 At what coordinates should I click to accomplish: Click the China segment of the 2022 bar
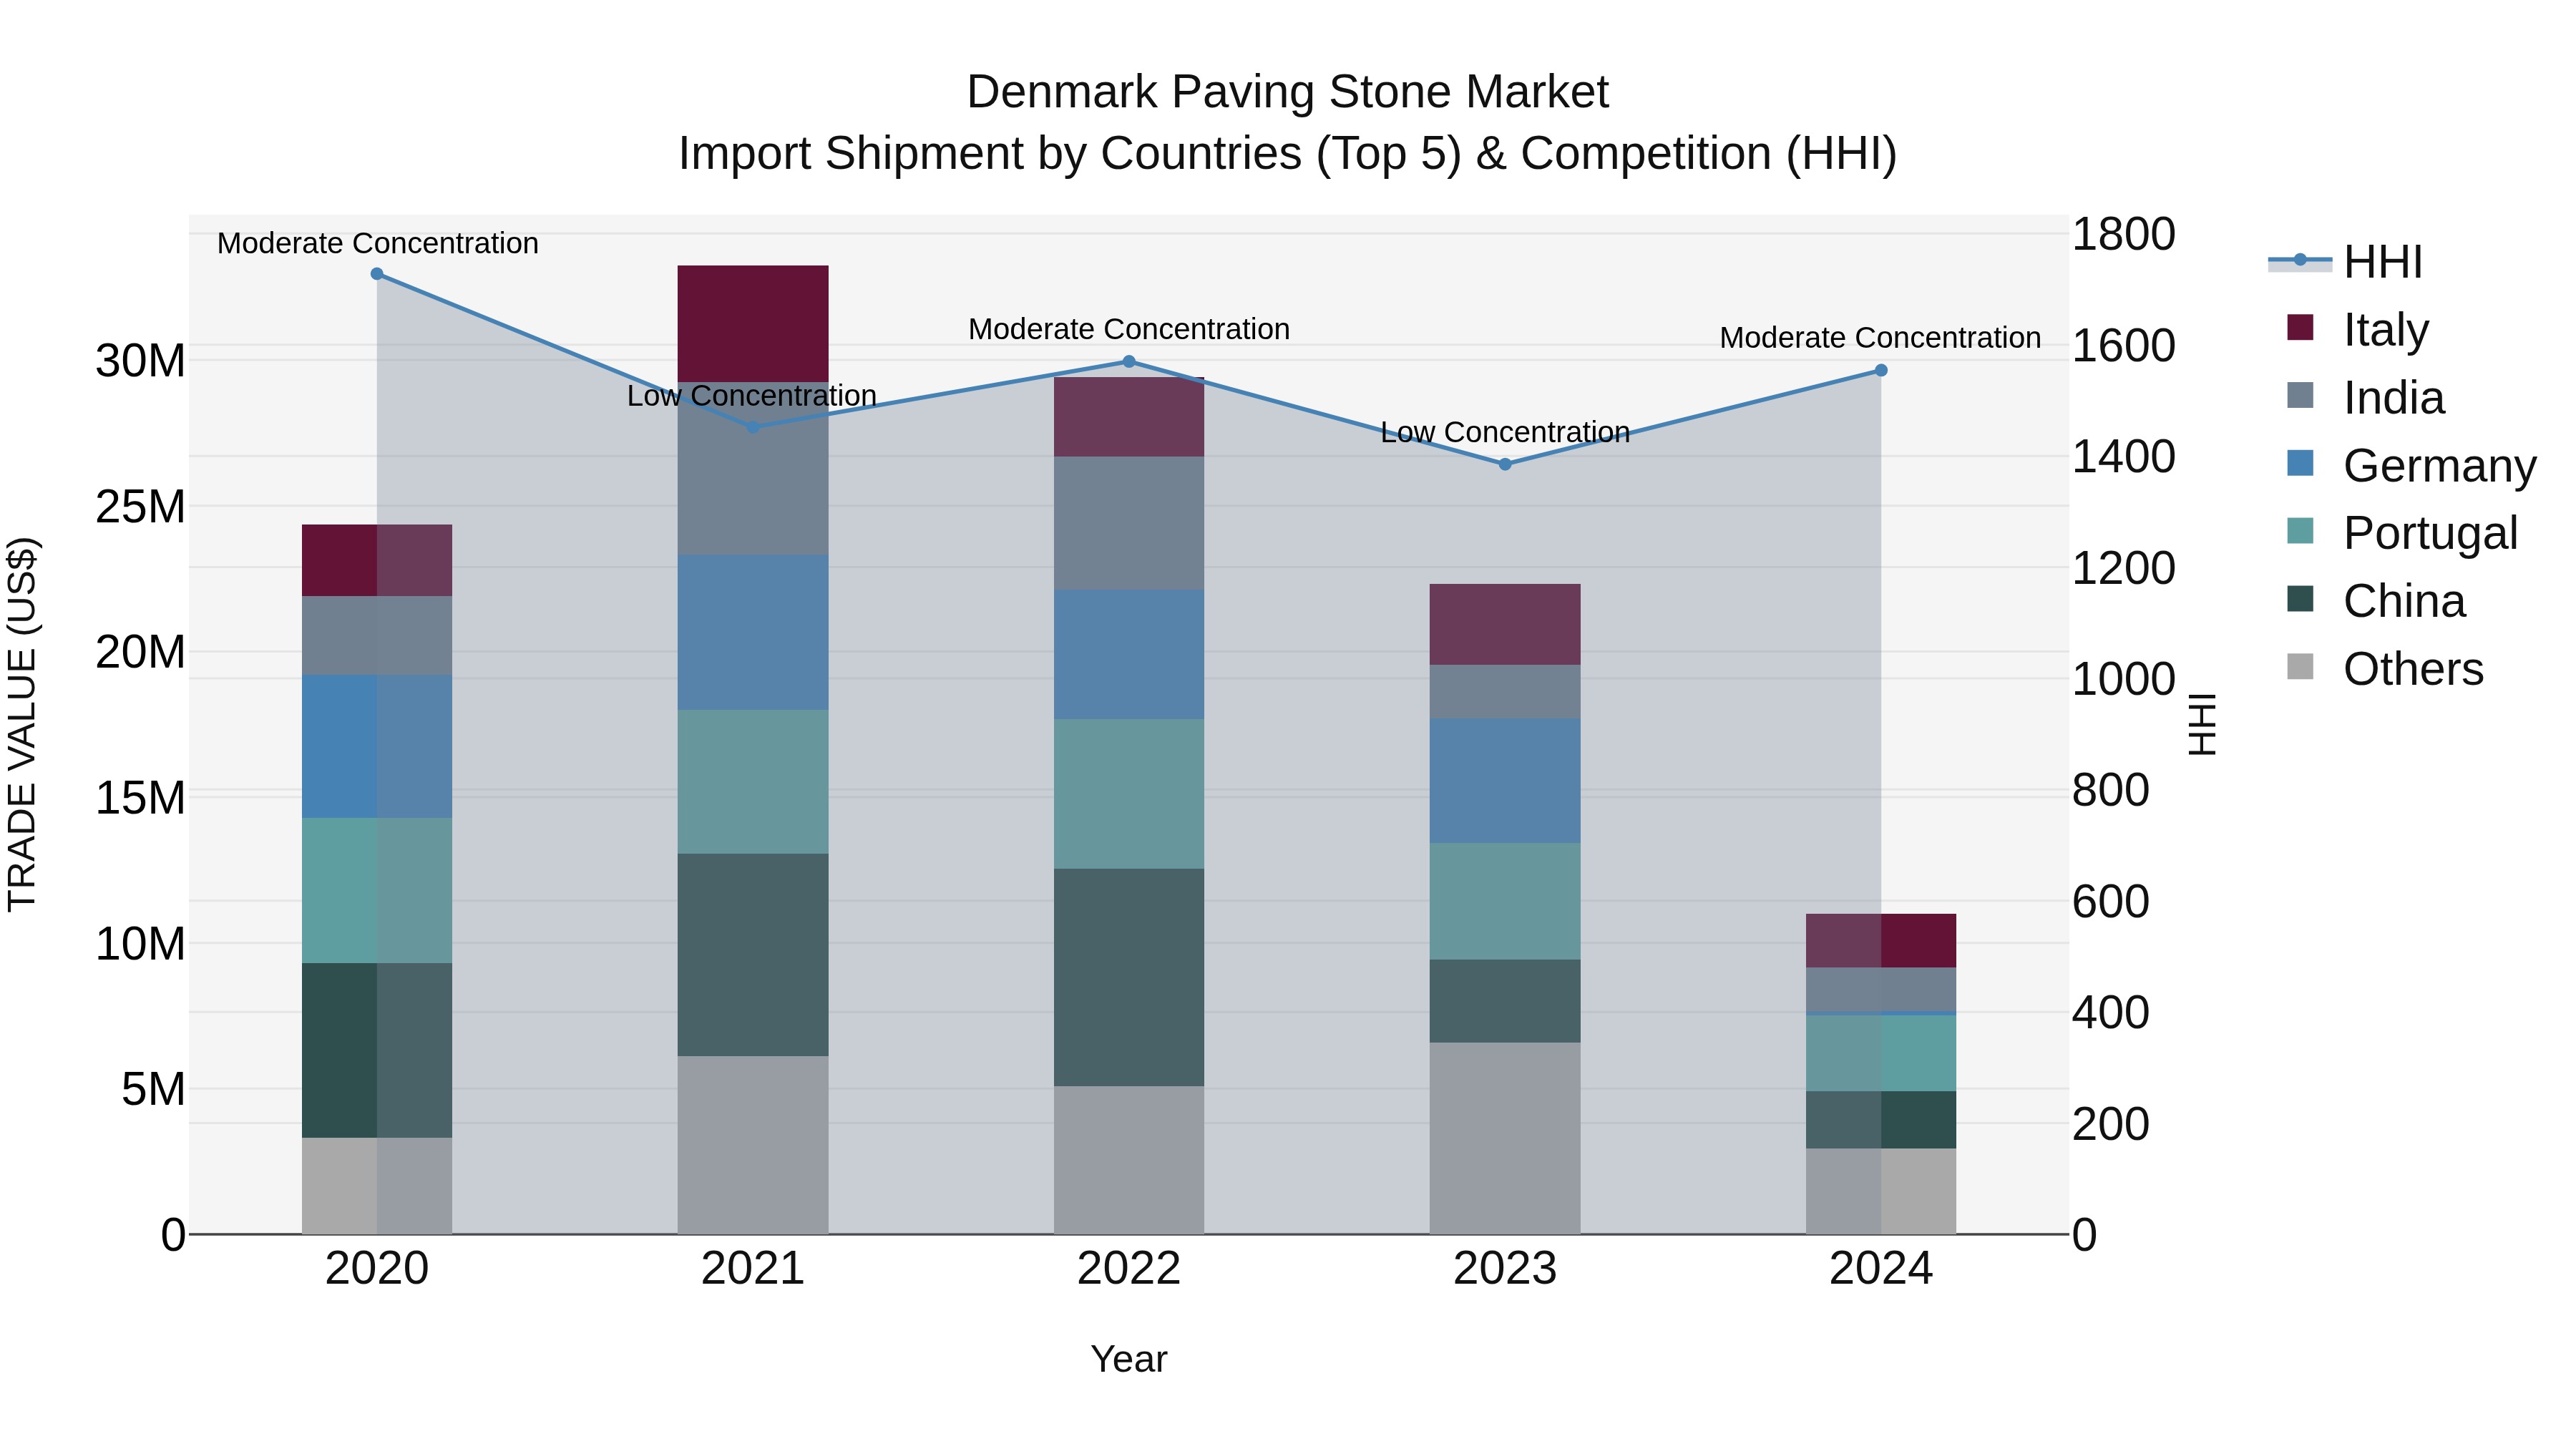tap(1129, 977)
